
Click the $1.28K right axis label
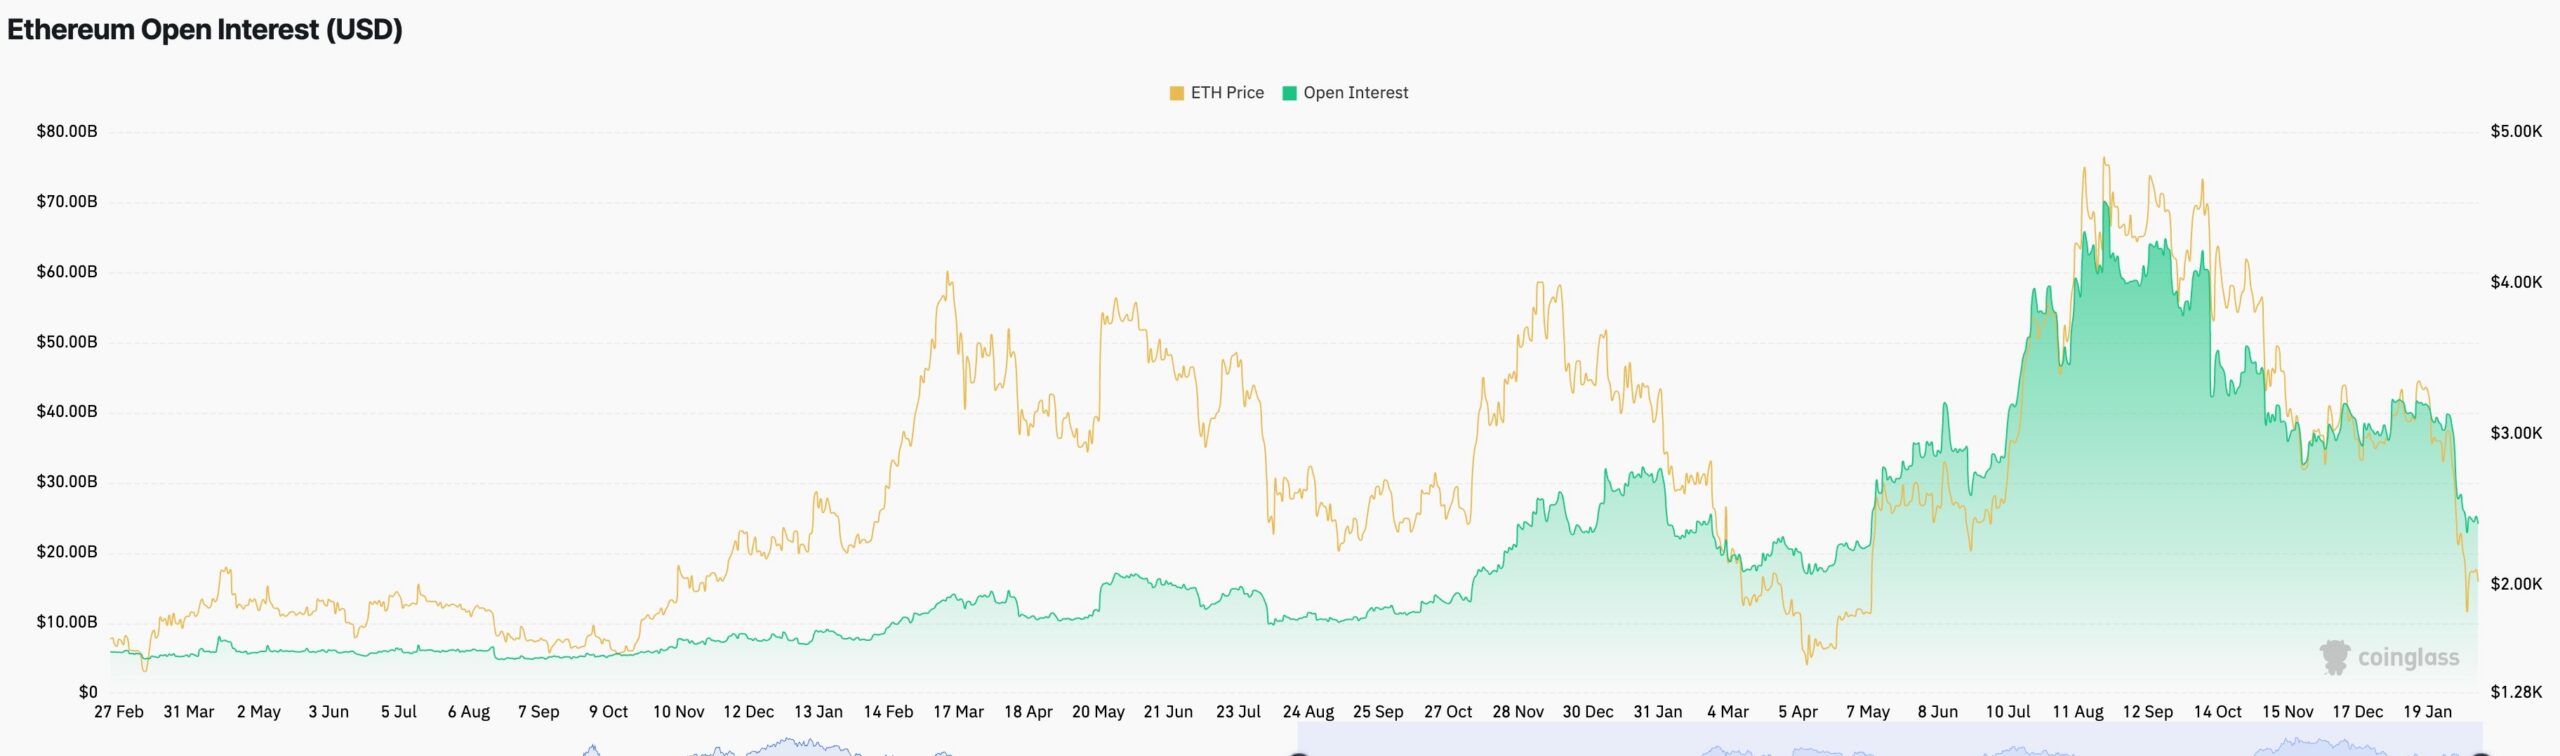pos(2516,692)
